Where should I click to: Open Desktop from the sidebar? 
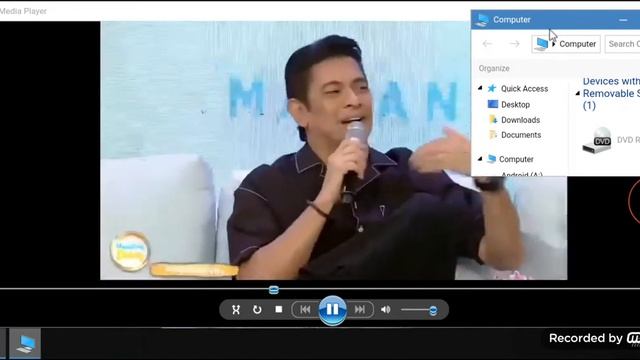[x=516, y=105]
